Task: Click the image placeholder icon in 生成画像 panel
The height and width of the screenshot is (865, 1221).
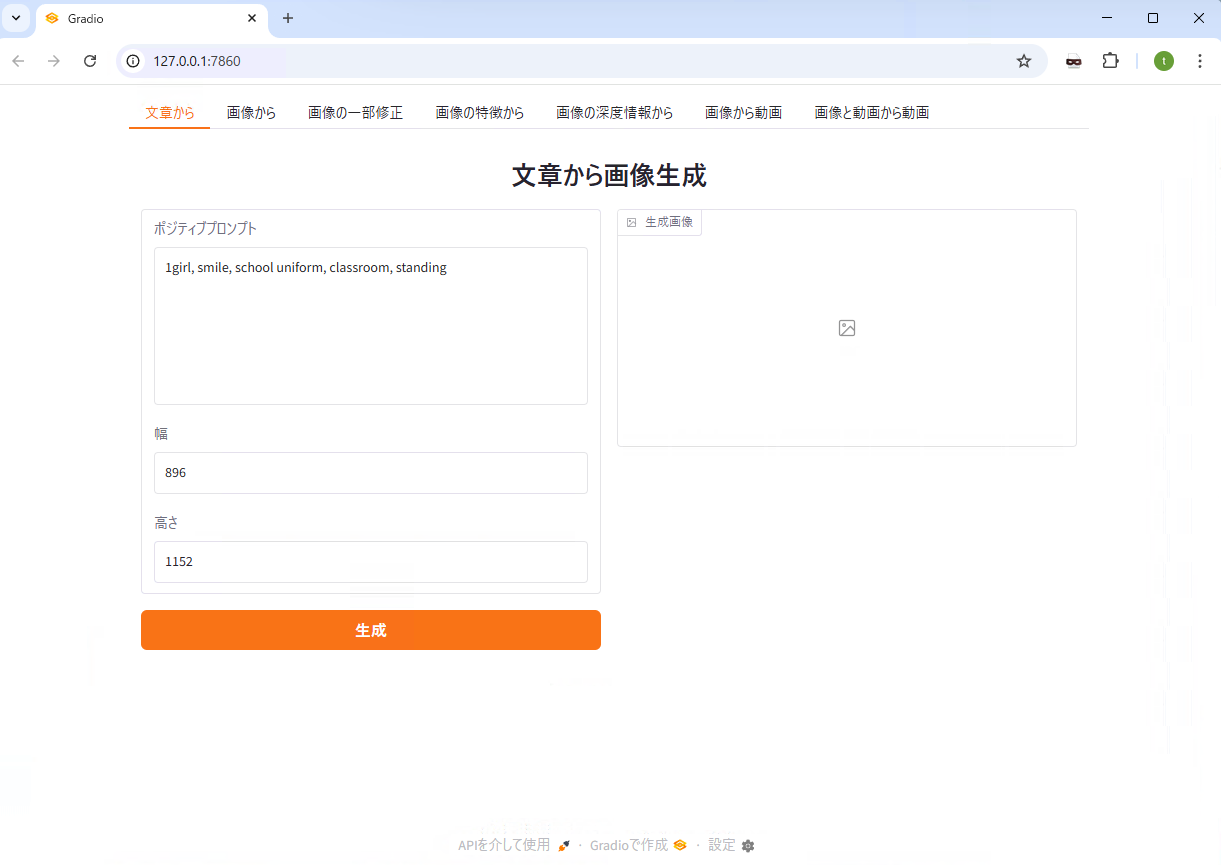Action: click(x=847, y=328)
